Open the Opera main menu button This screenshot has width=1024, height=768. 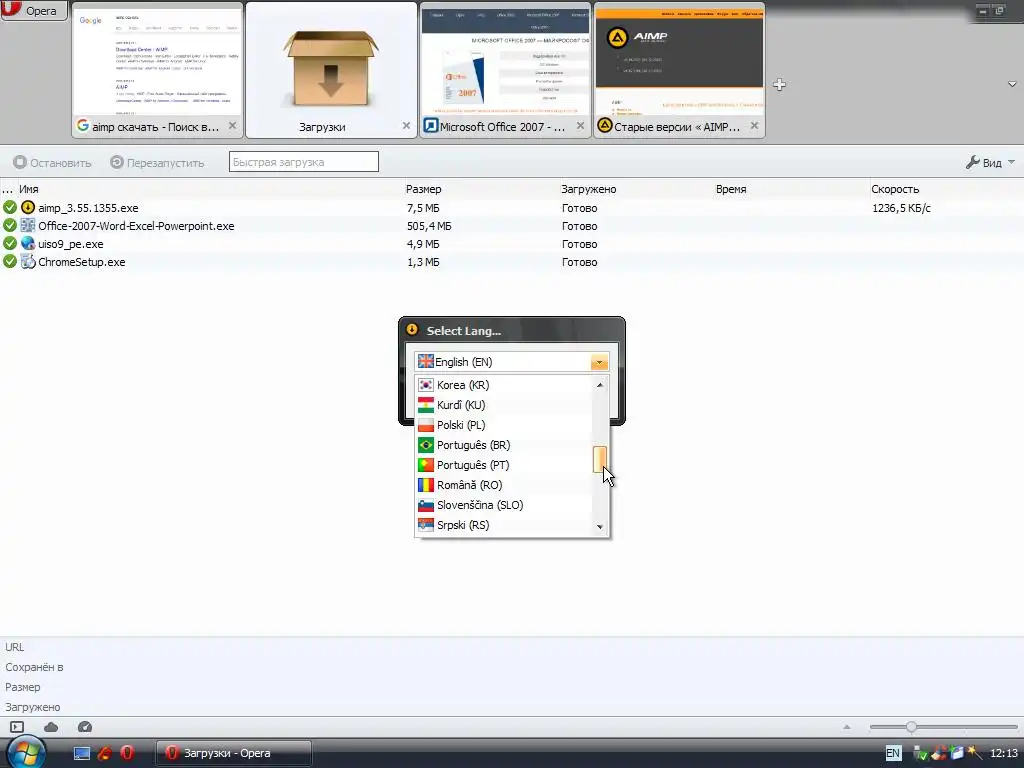tap(34, 10)
